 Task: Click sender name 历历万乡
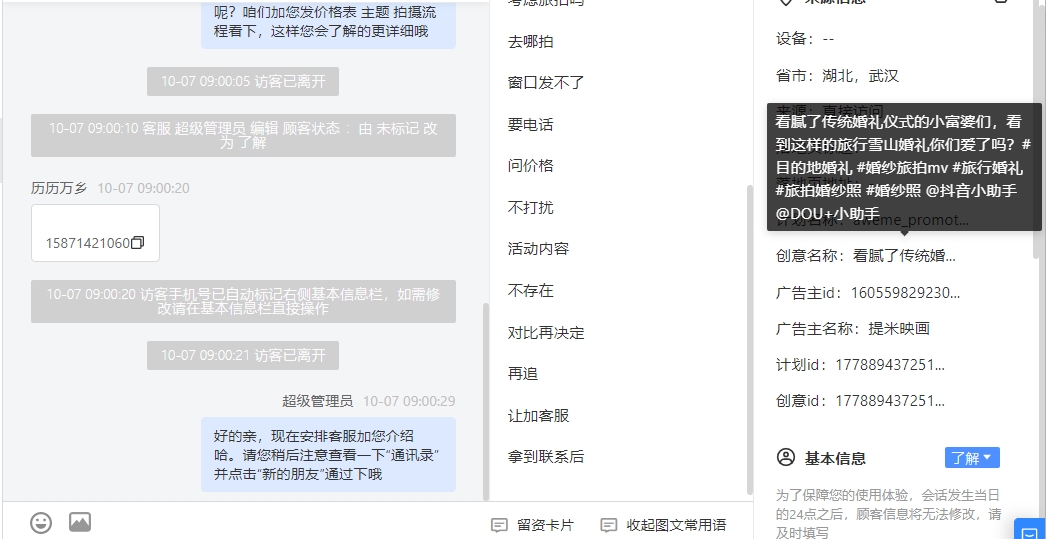click(x=59, y=188)
